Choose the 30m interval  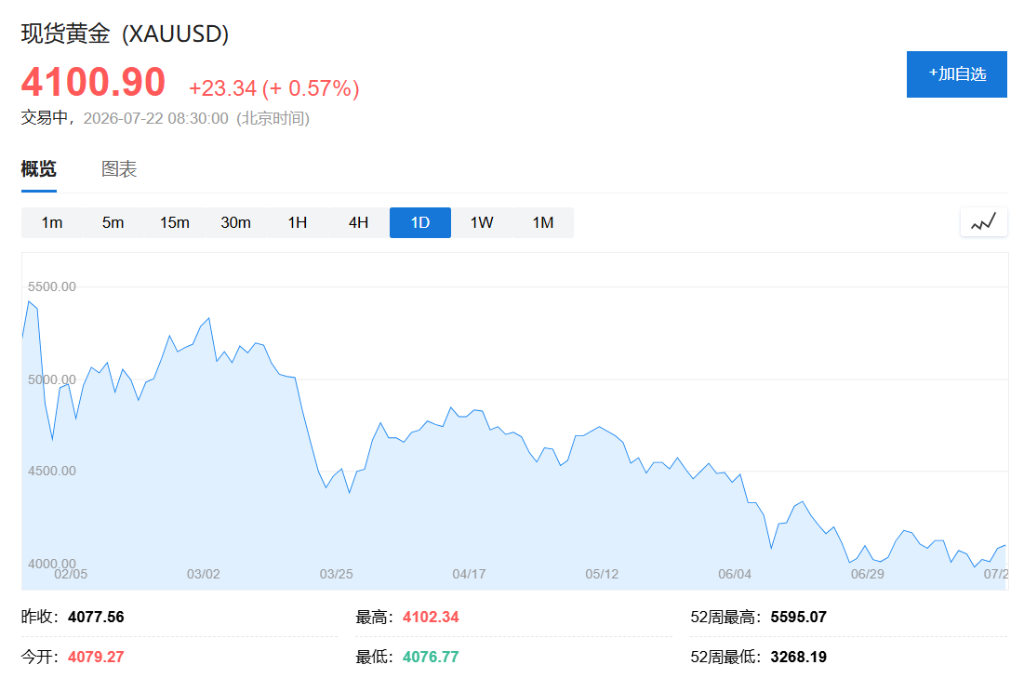(236, 223)
